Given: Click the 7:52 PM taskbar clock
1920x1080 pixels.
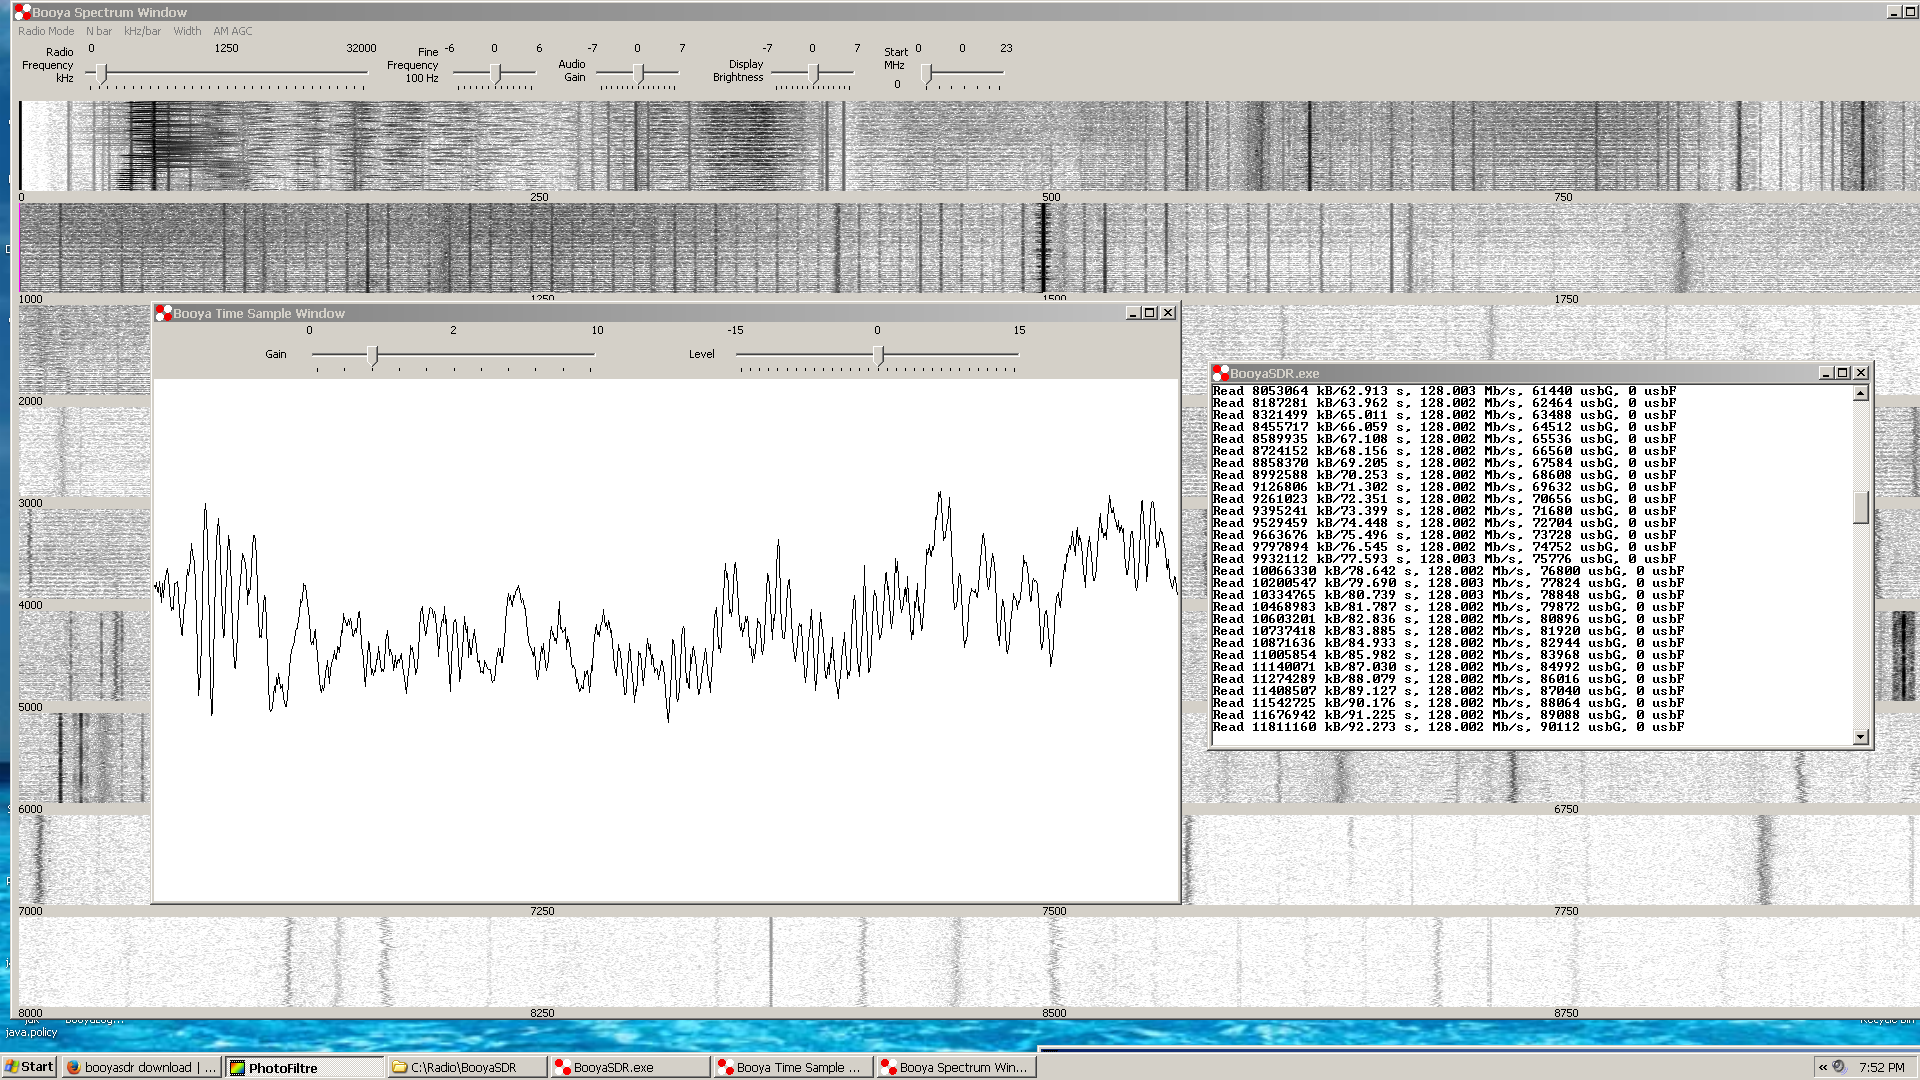Looking at the screenshot, I should pyautogui.click(x=1882, y=1067).
